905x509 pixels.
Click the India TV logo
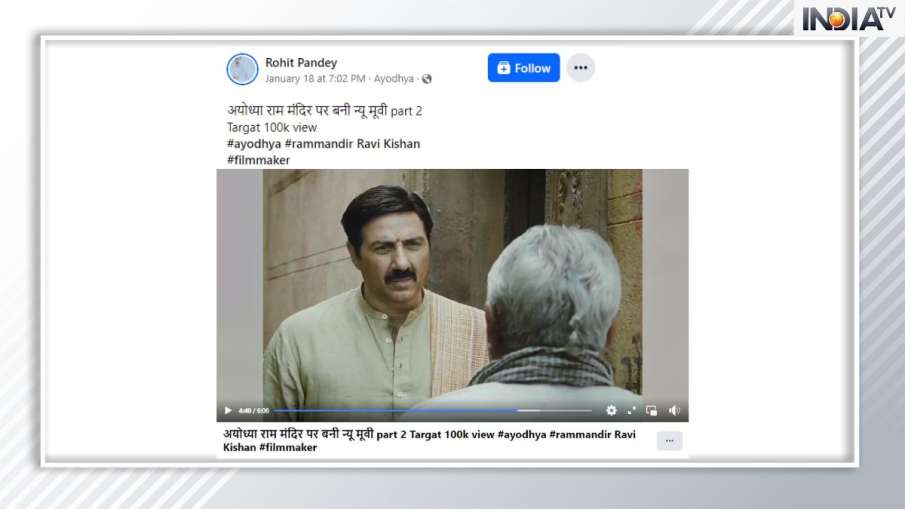848,19
